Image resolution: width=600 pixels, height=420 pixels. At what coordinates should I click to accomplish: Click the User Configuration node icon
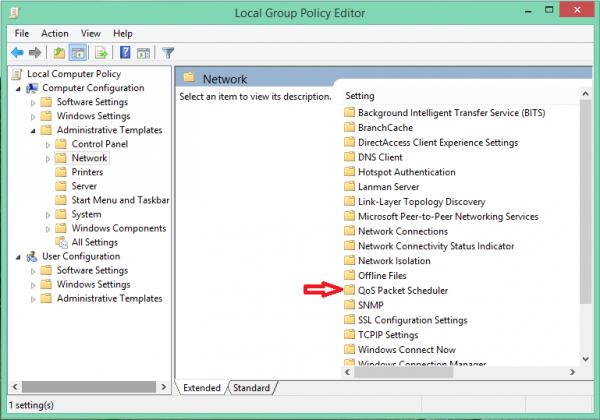(32, 256)
